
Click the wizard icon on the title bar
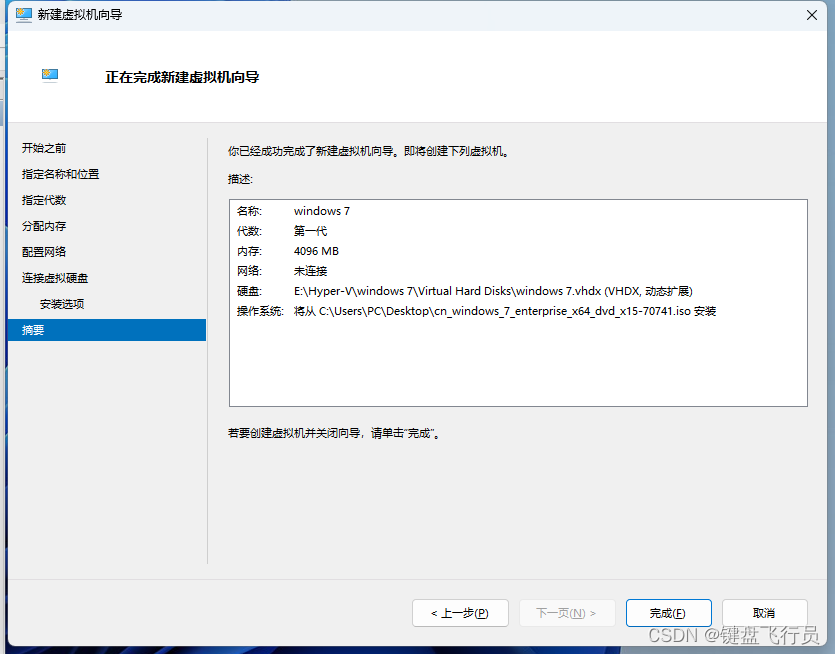click(x=22, y=15)
